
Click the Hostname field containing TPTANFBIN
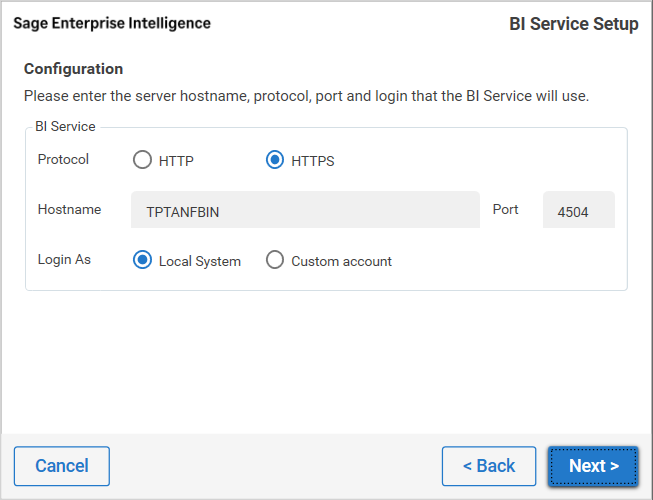305,210
